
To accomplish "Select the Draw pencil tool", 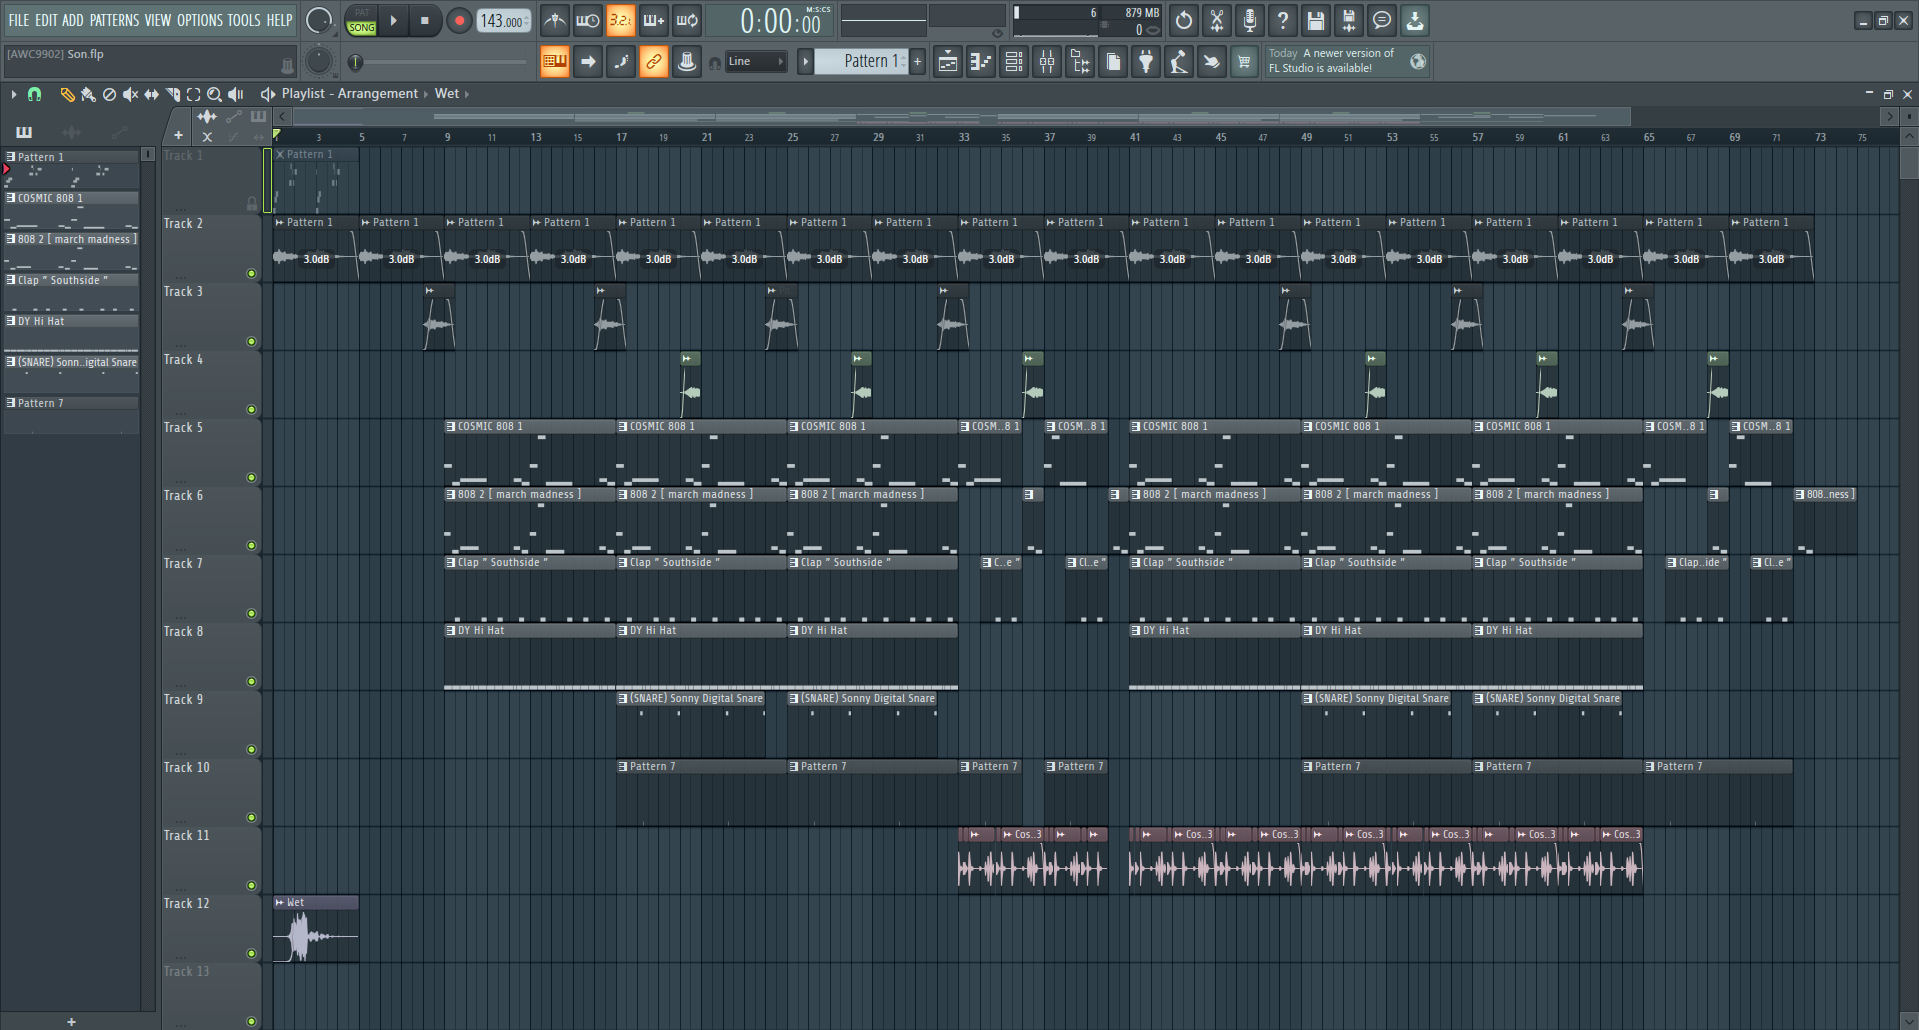I will coord(67,94).
